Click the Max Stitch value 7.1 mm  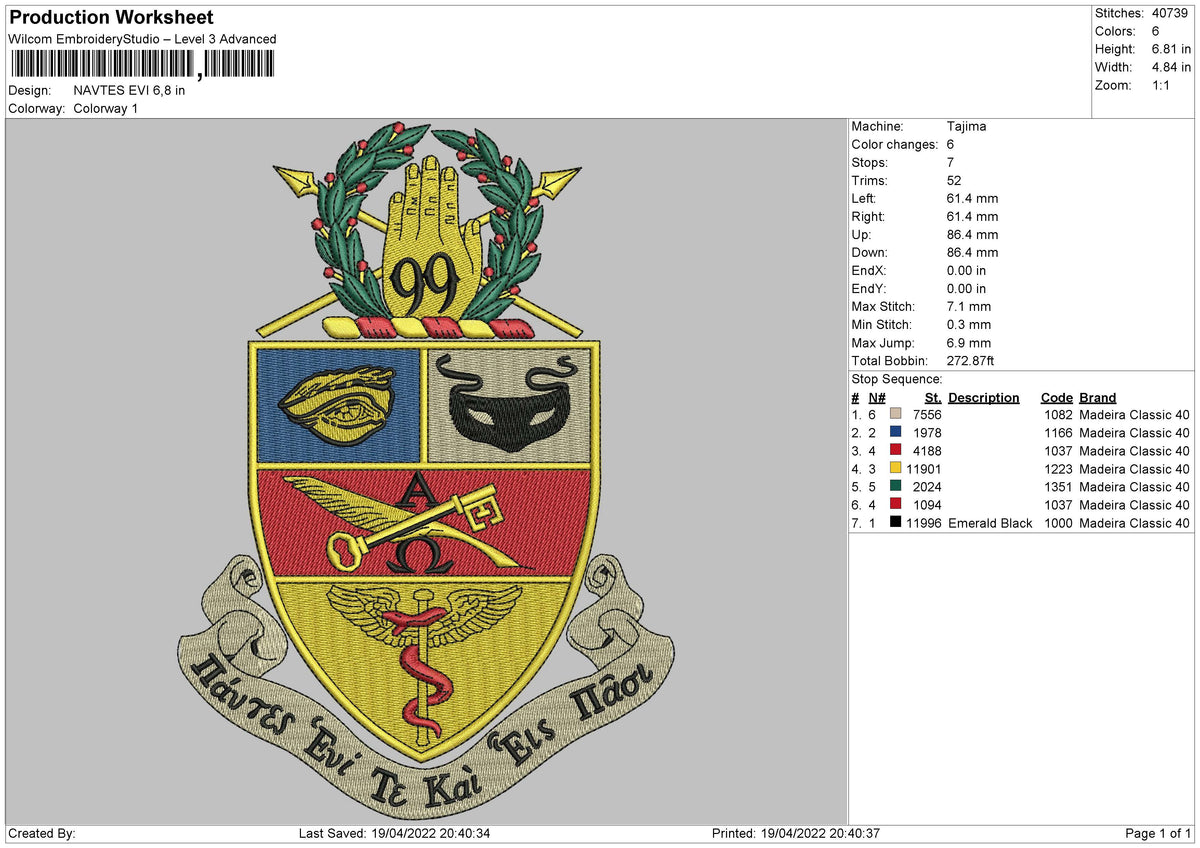coord(969,307)
